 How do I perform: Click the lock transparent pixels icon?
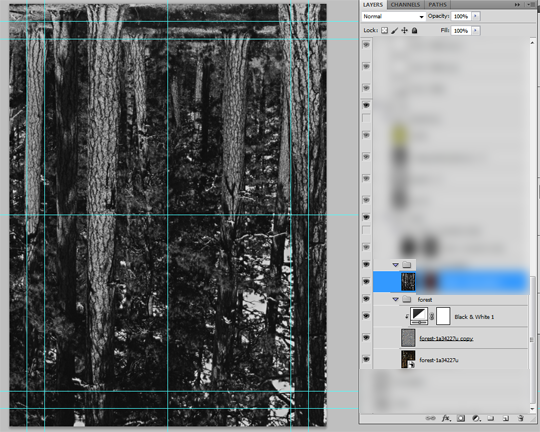click(x=384, y=31)
